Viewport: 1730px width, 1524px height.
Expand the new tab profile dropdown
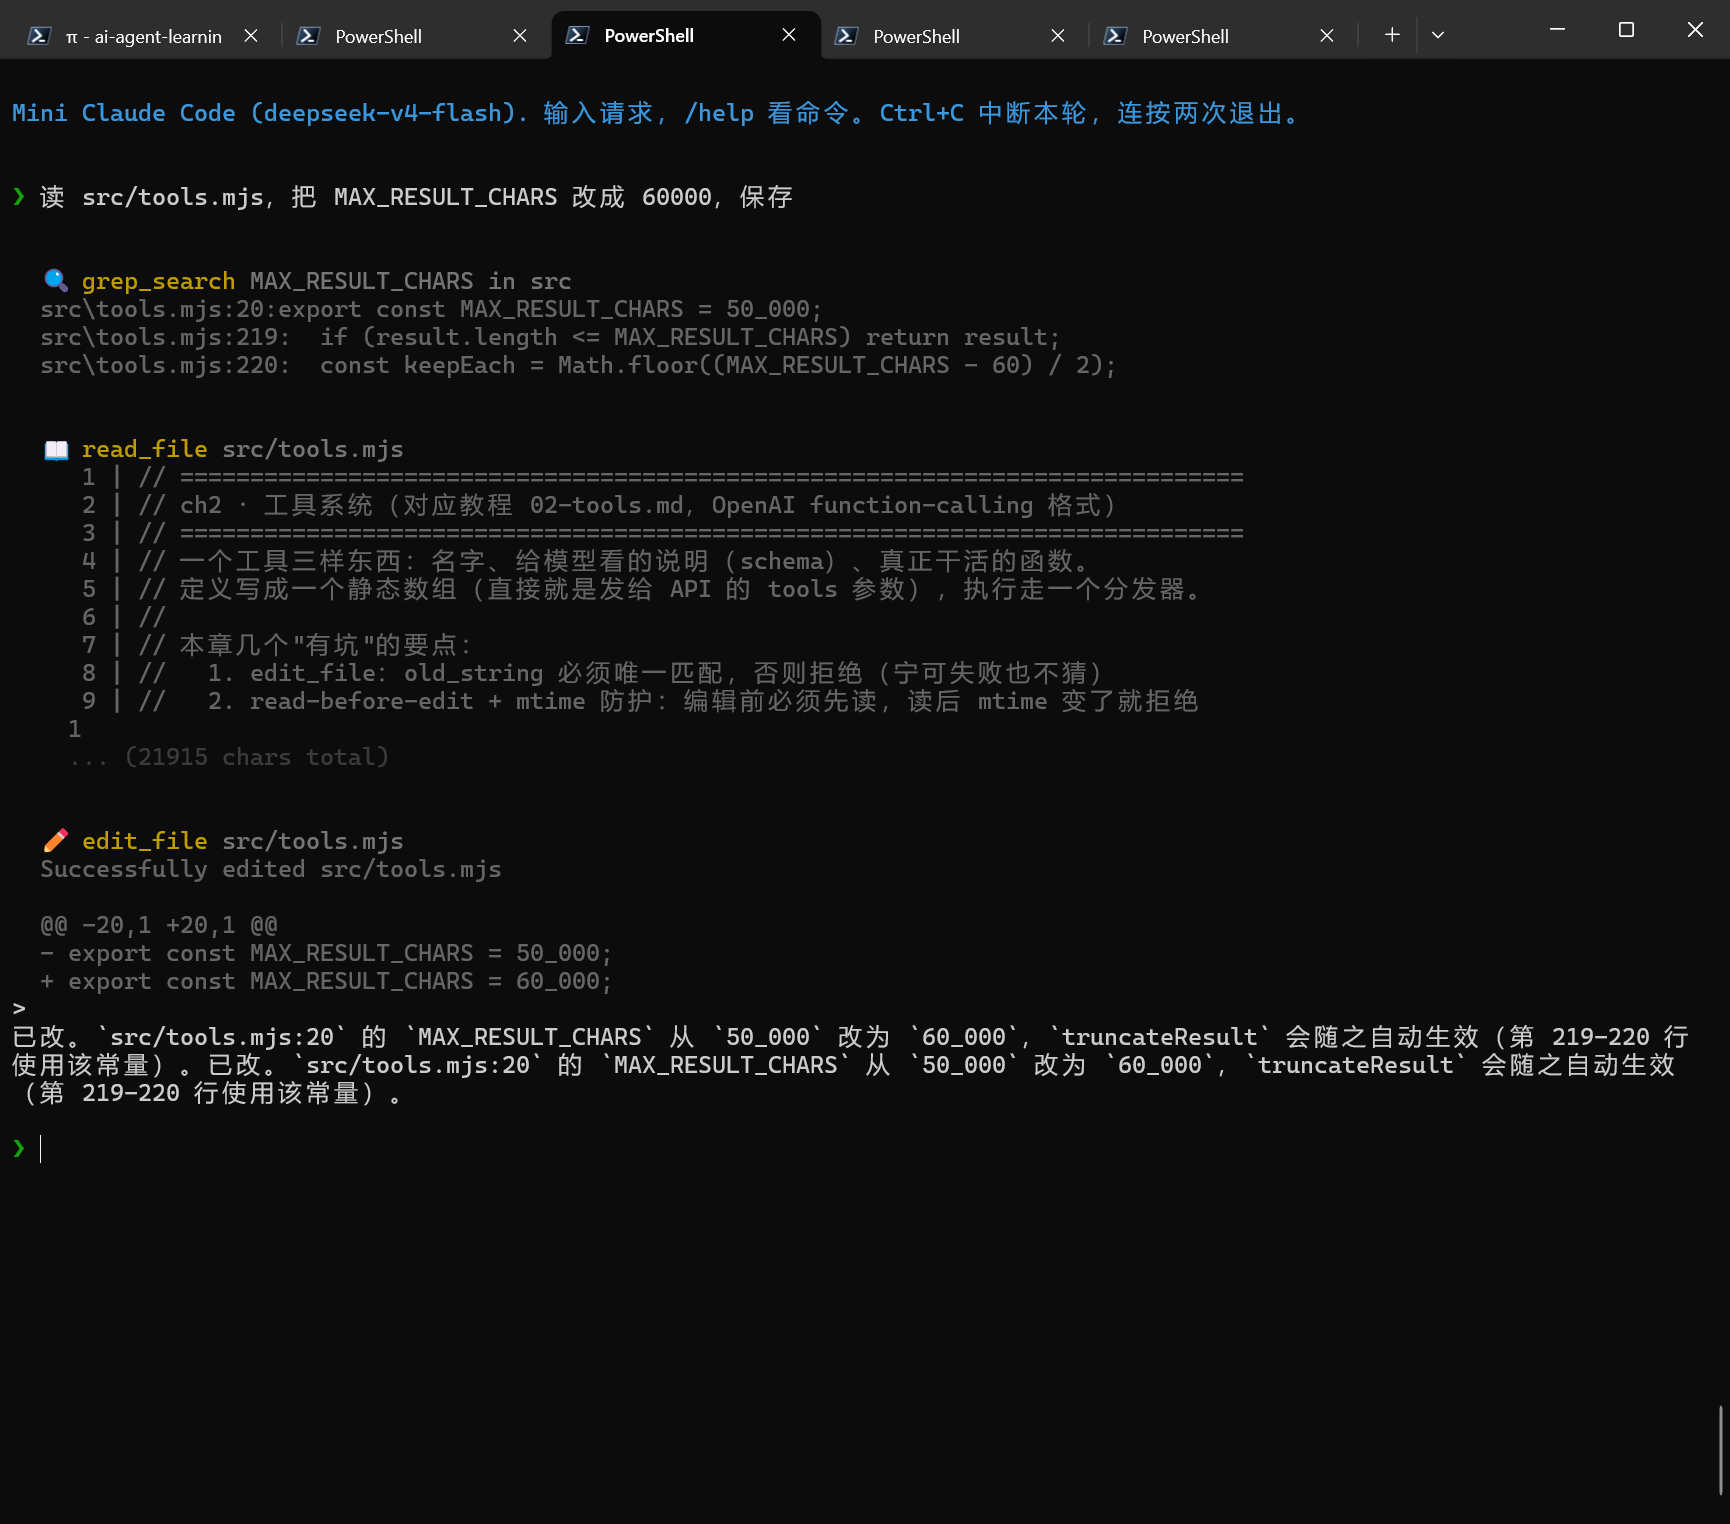click(x=1438, y=35)
